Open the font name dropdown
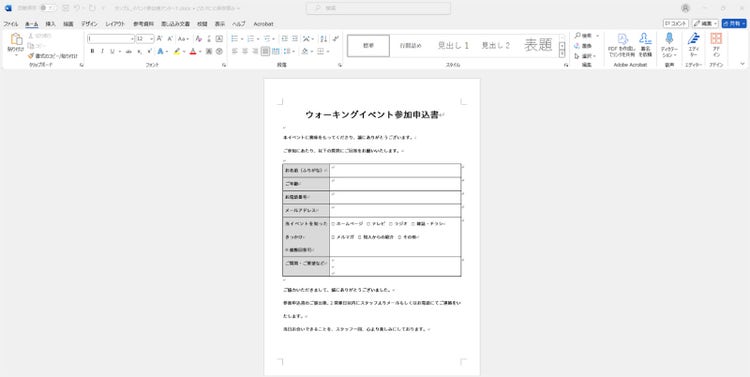Viewport: 750px width, 377px height. pyautogui.click(x=132, y=39)
